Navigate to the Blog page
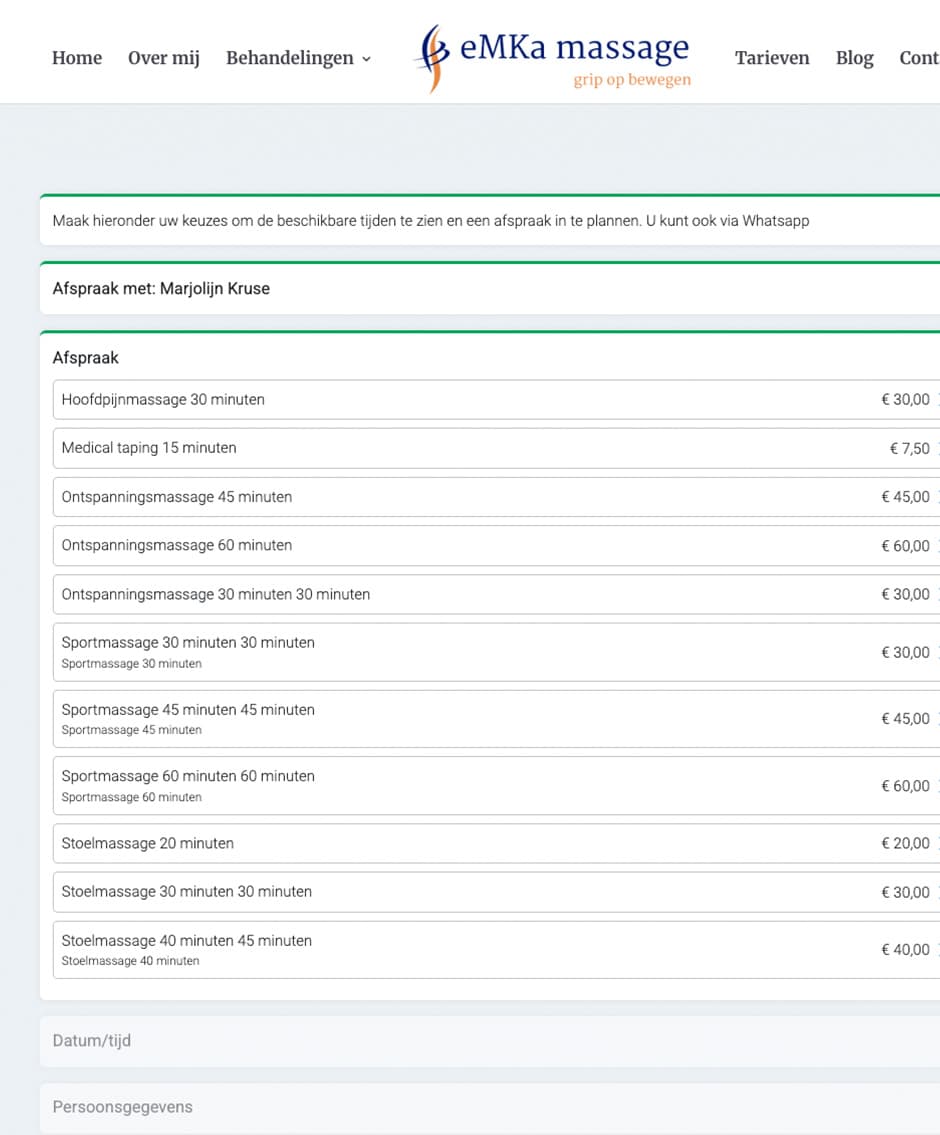The width and height of the screenshot is (940, 1135). (854, 58)
